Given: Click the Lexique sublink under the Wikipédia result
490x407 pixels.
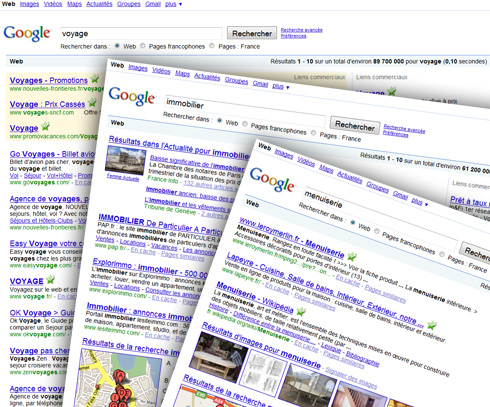Looking at the screenshot, I should pyautogui.click(x=331, y=348).
